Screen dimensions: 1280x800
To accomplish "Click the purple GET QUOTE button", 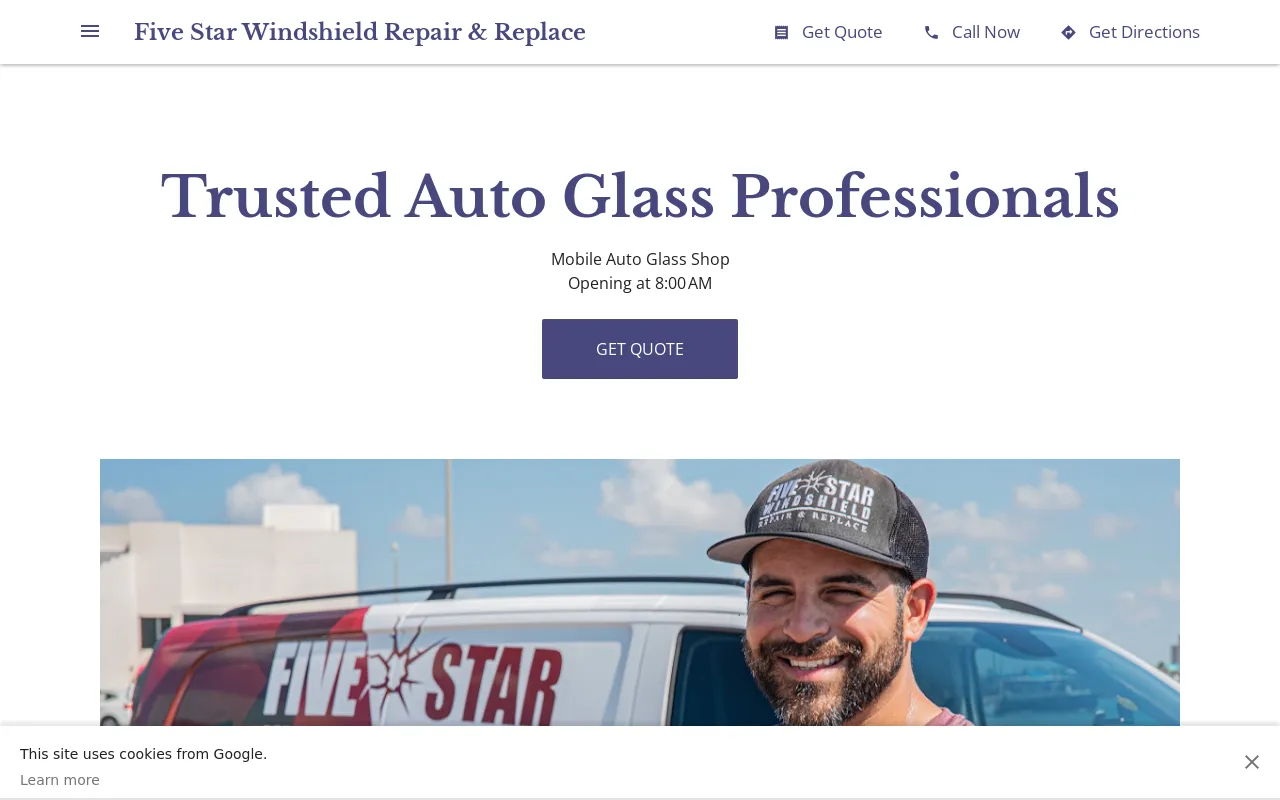I will point(640,349).
